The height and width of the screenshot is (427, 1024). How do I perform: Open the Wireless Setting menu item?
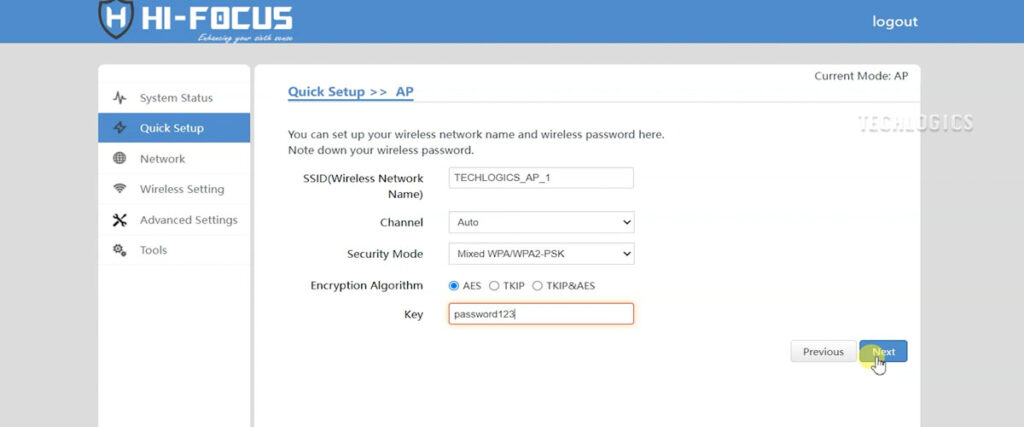pos(181,189)
